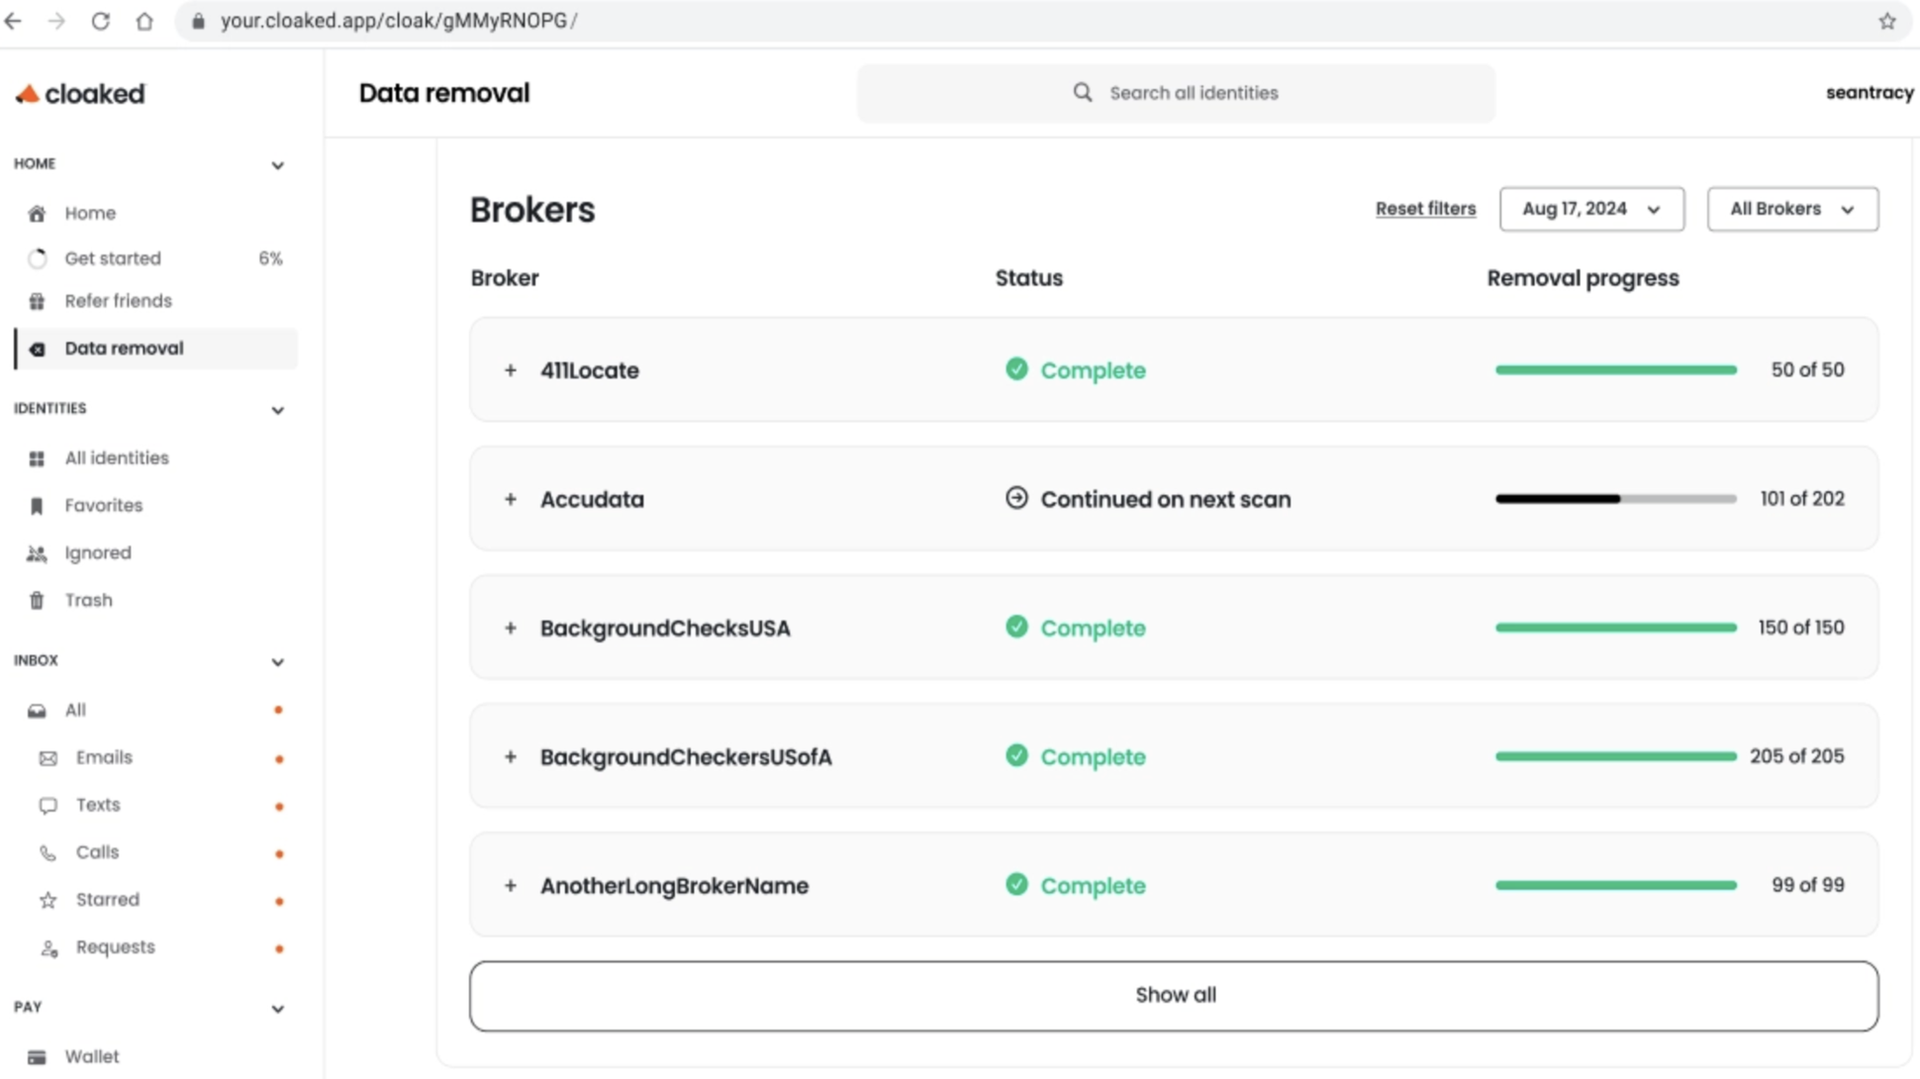Collapse the INBOX sidebar section
This screenshot has width=1920, height=1079.
[x=278, y=662]
